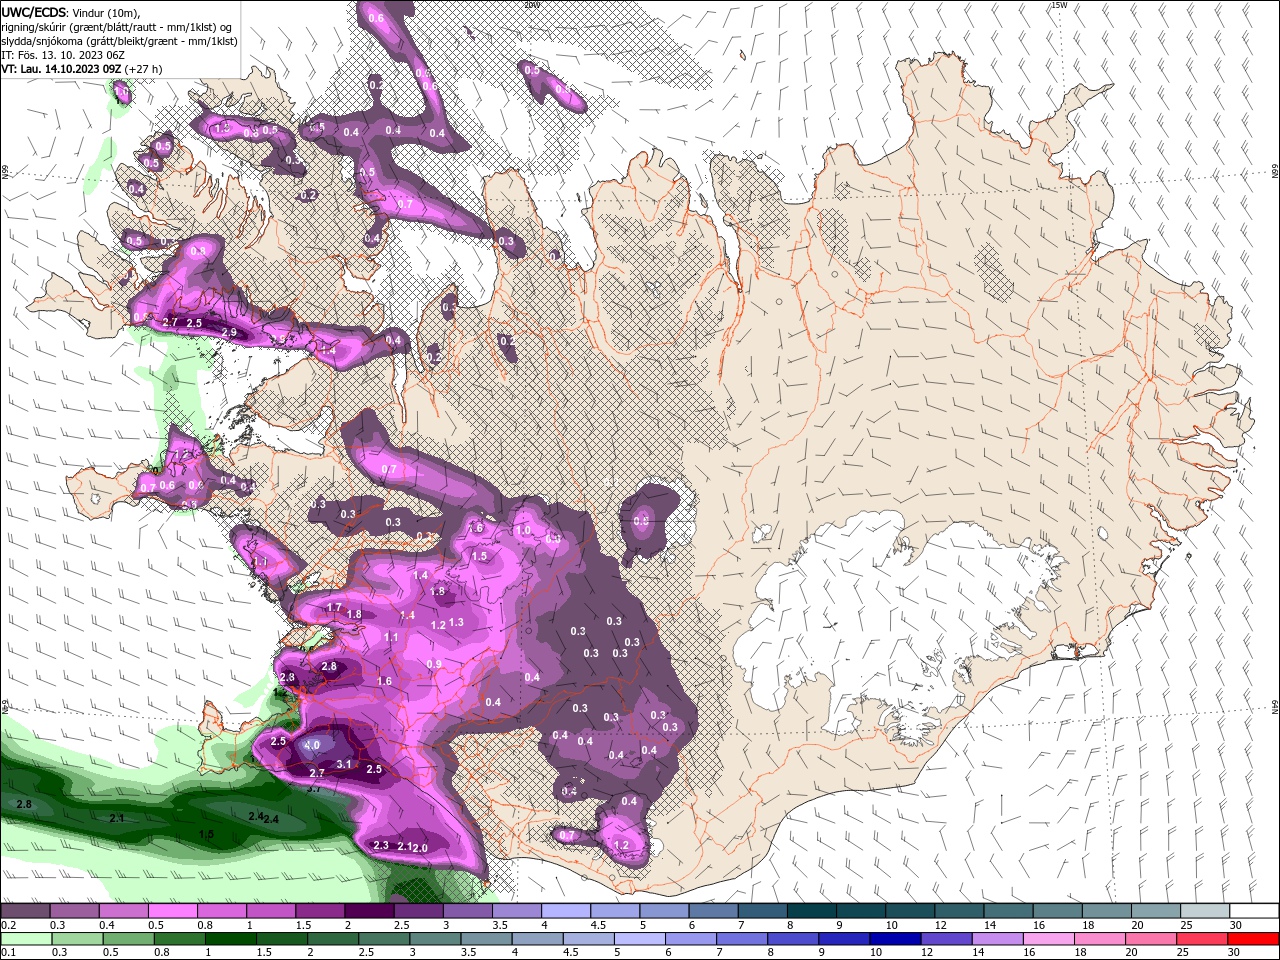Click the red 30 swatch on the rain scale
This screenshot has height=960, width=1280.
coord(1253,939)
